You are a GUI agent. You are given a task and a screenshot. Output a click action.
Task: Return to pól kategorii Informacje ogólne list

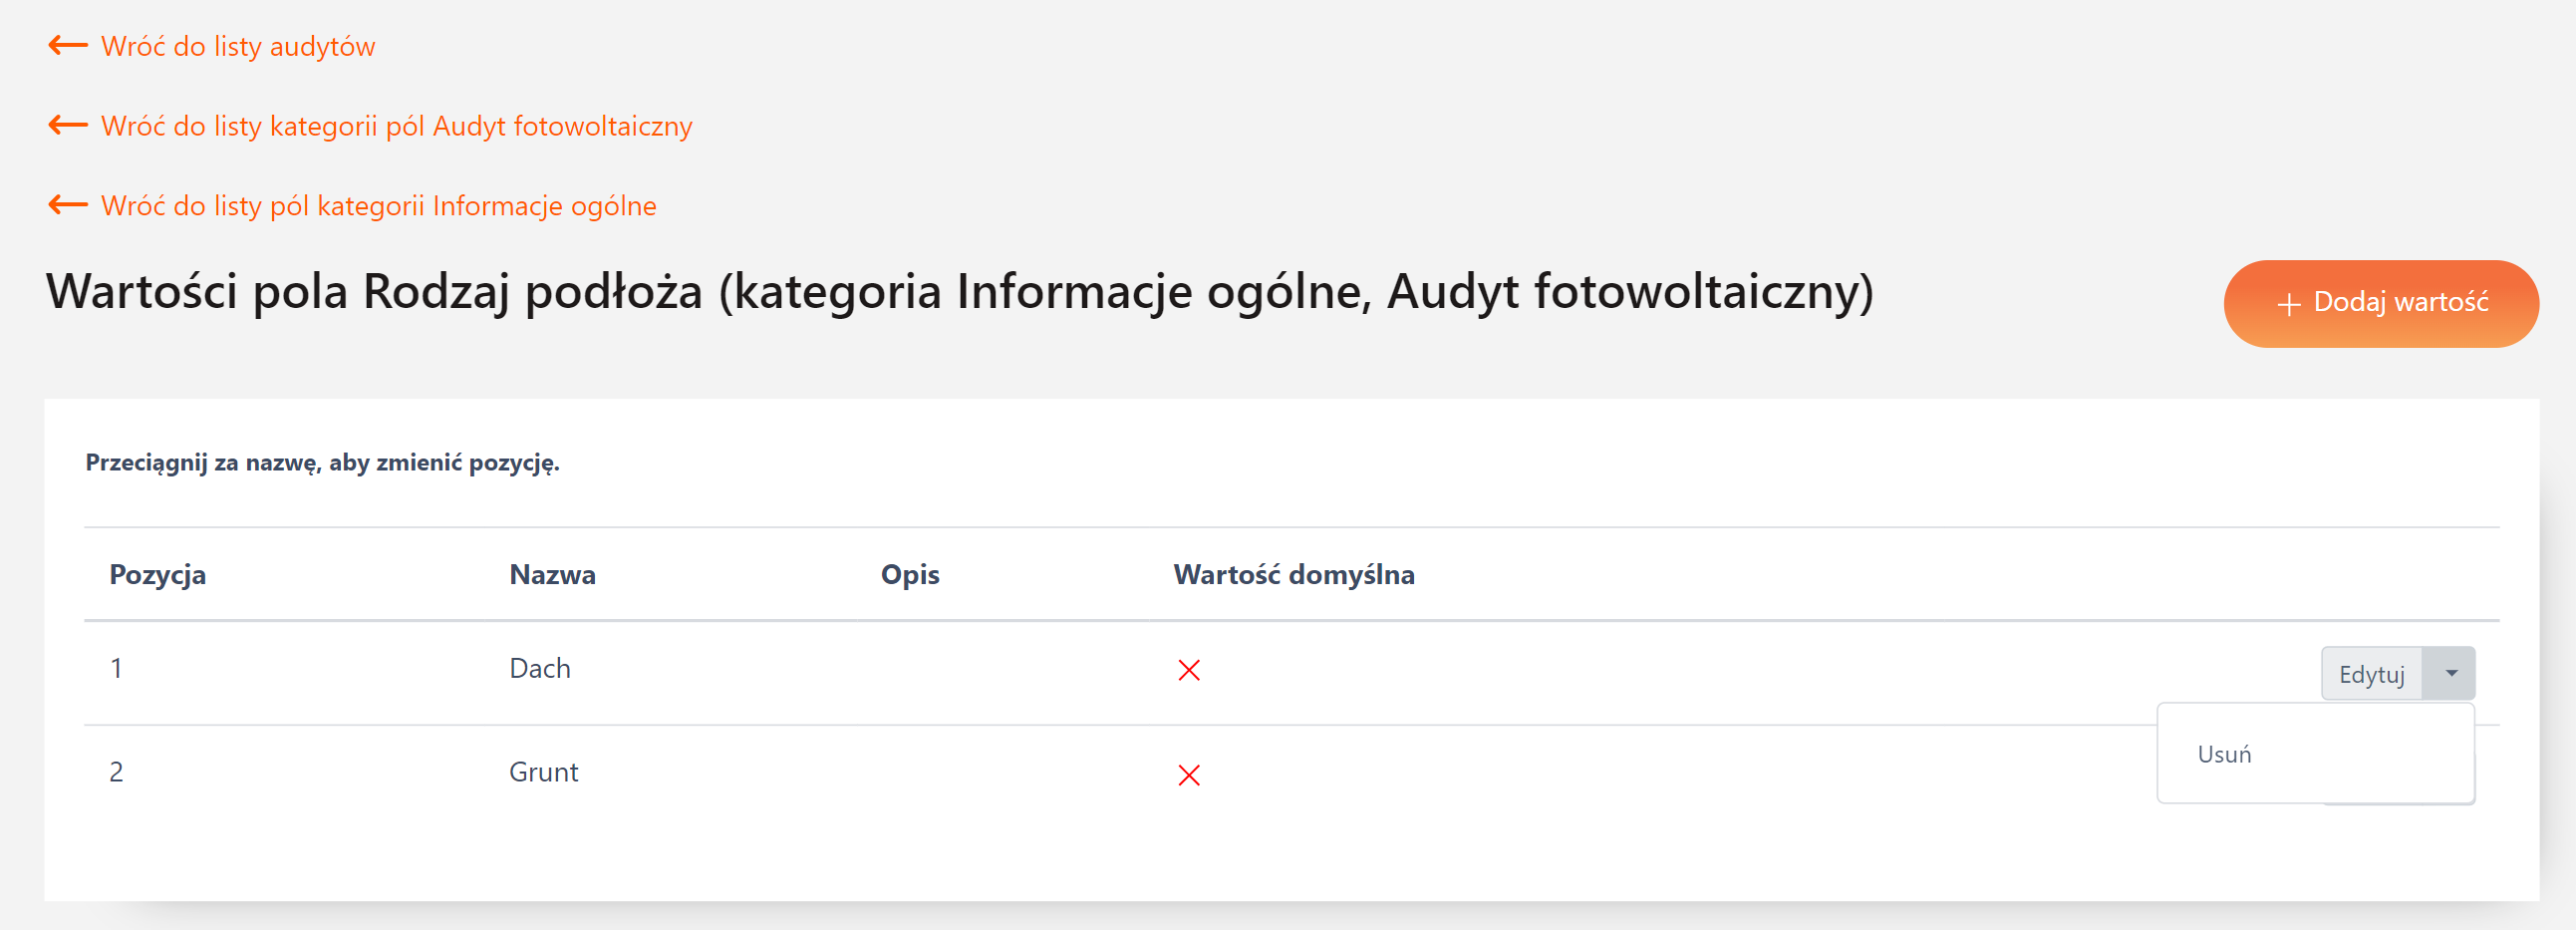point(378,206)
